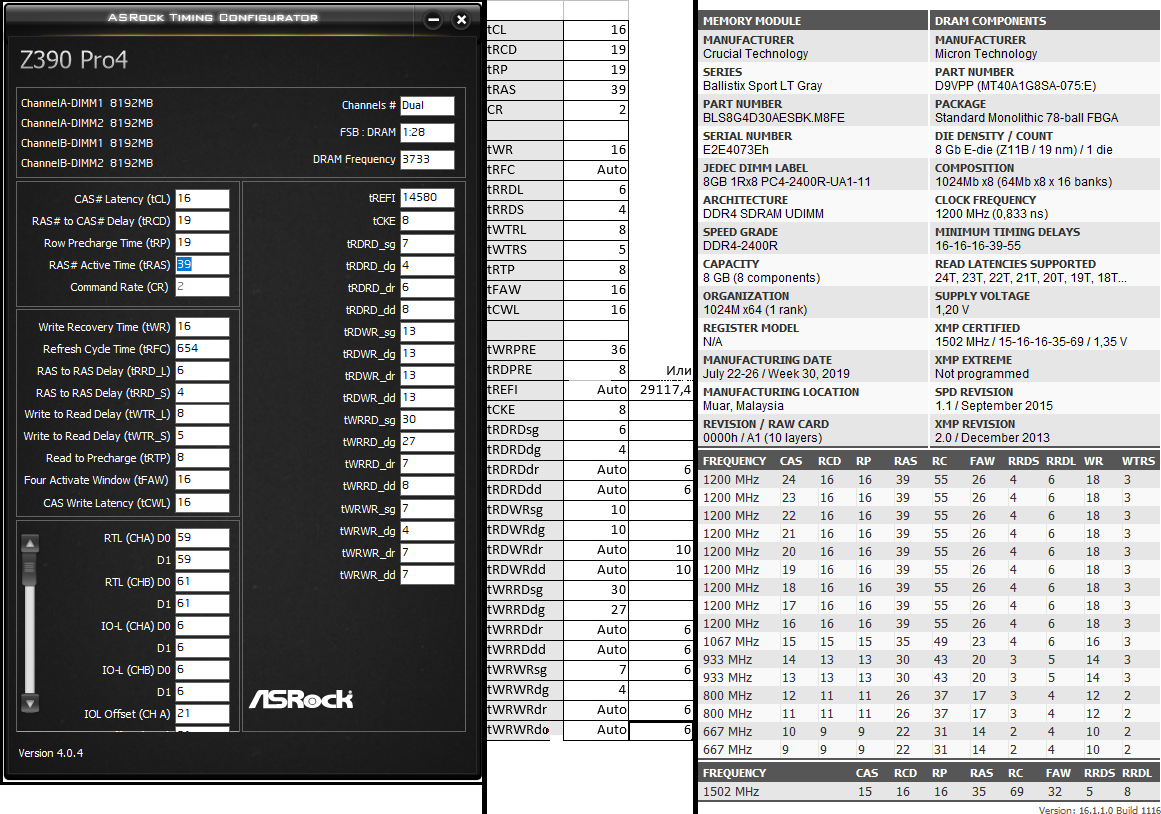Click the 1502 MHz XMP frequency row
Image resolution: width=1161 pixels, height=814 pixels.
click(x=929, y=791)
